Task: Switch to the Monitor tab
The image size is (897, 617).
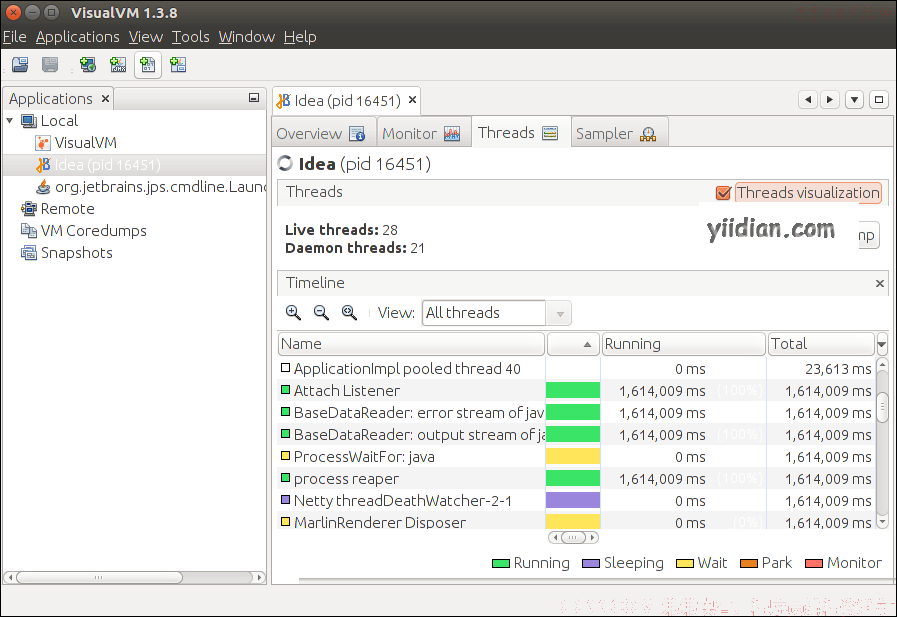Action: tap(423, 133)
